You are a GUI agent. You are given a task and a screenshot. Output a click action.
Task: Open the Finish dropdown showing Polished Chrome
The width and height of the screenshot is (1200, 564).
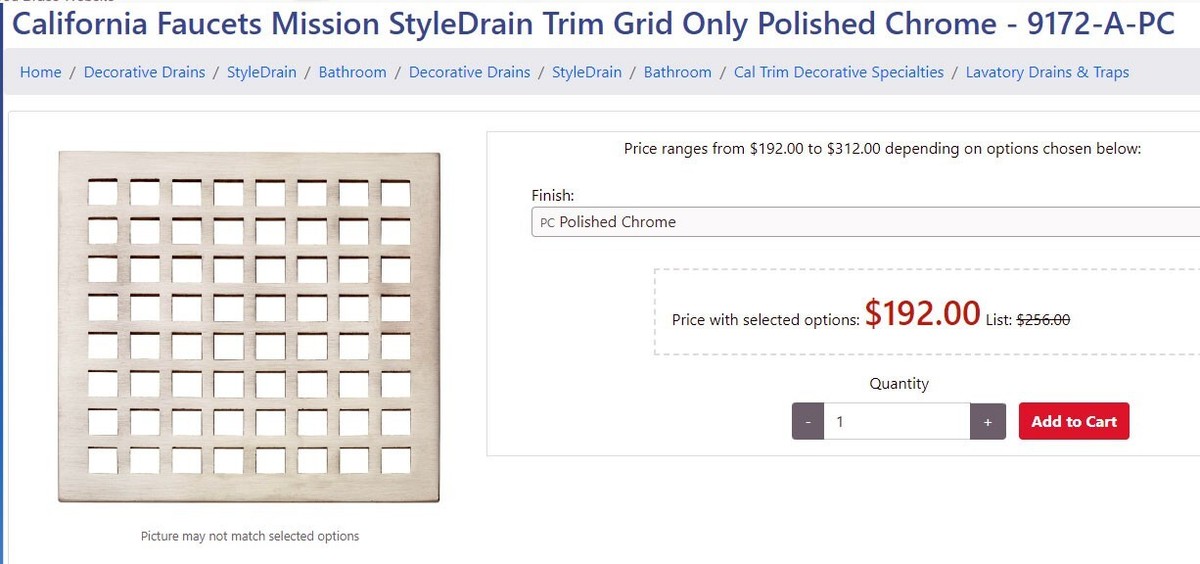tap(865, 222)
